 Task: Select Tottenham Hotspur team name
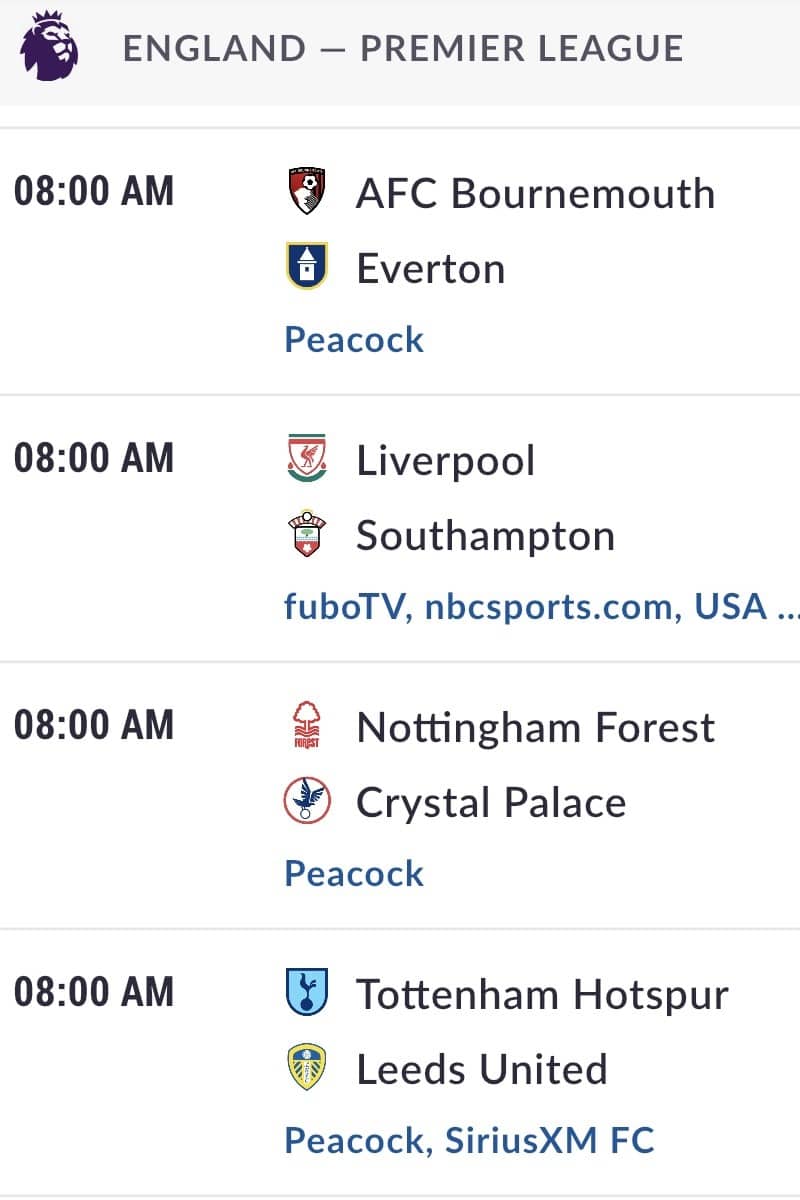(x=543, y=994)
